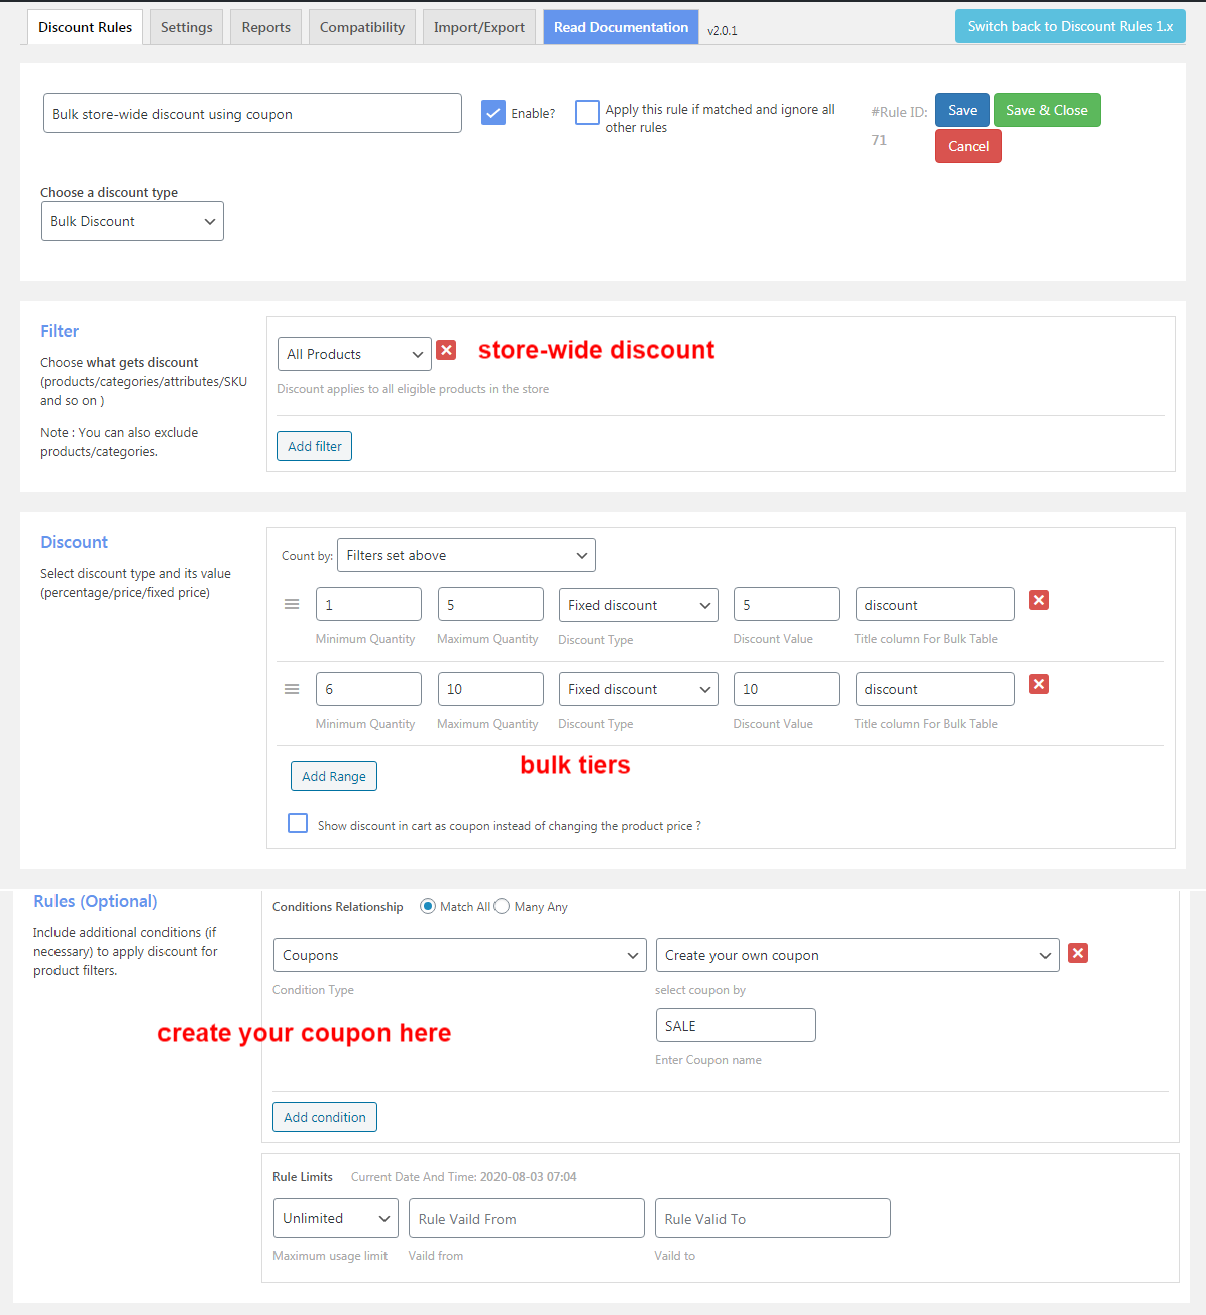Click the Rule Valid From field

(x=526, y=1218)
